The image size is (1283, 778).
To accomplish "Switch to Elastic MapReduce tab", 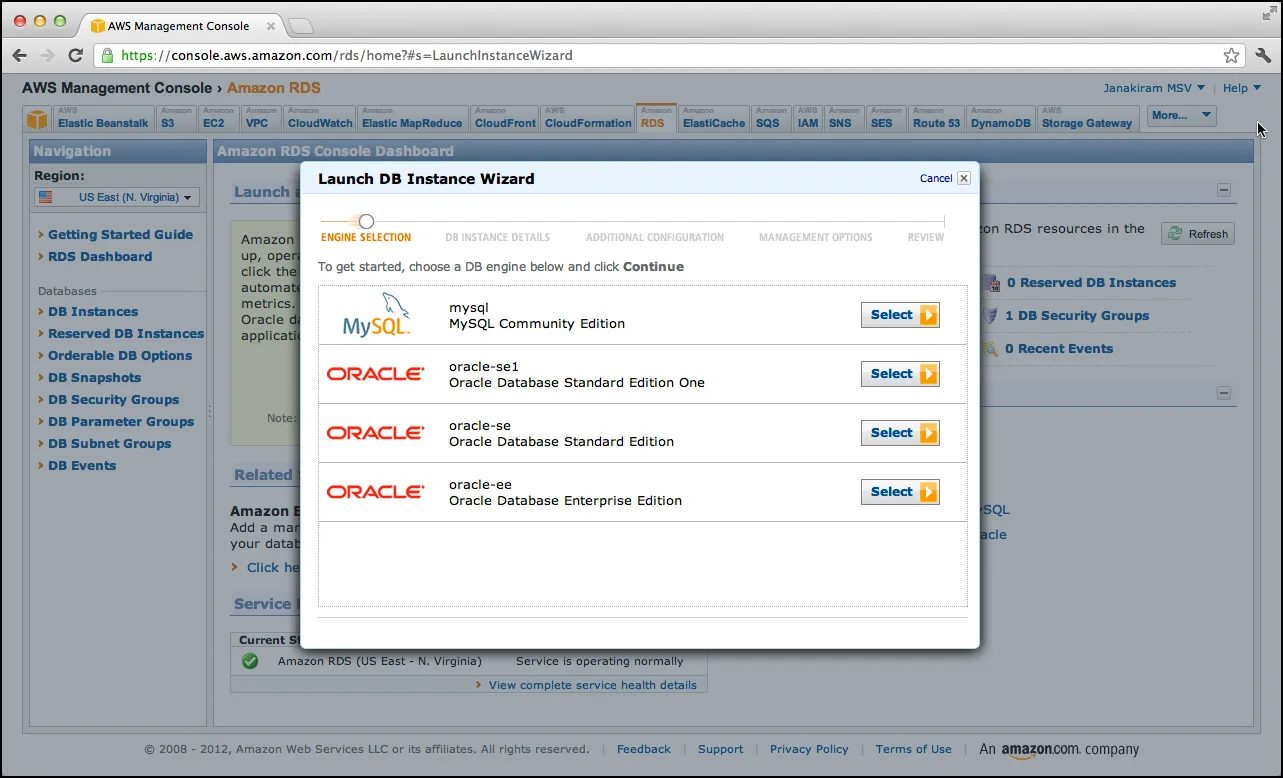I will 412,118.
